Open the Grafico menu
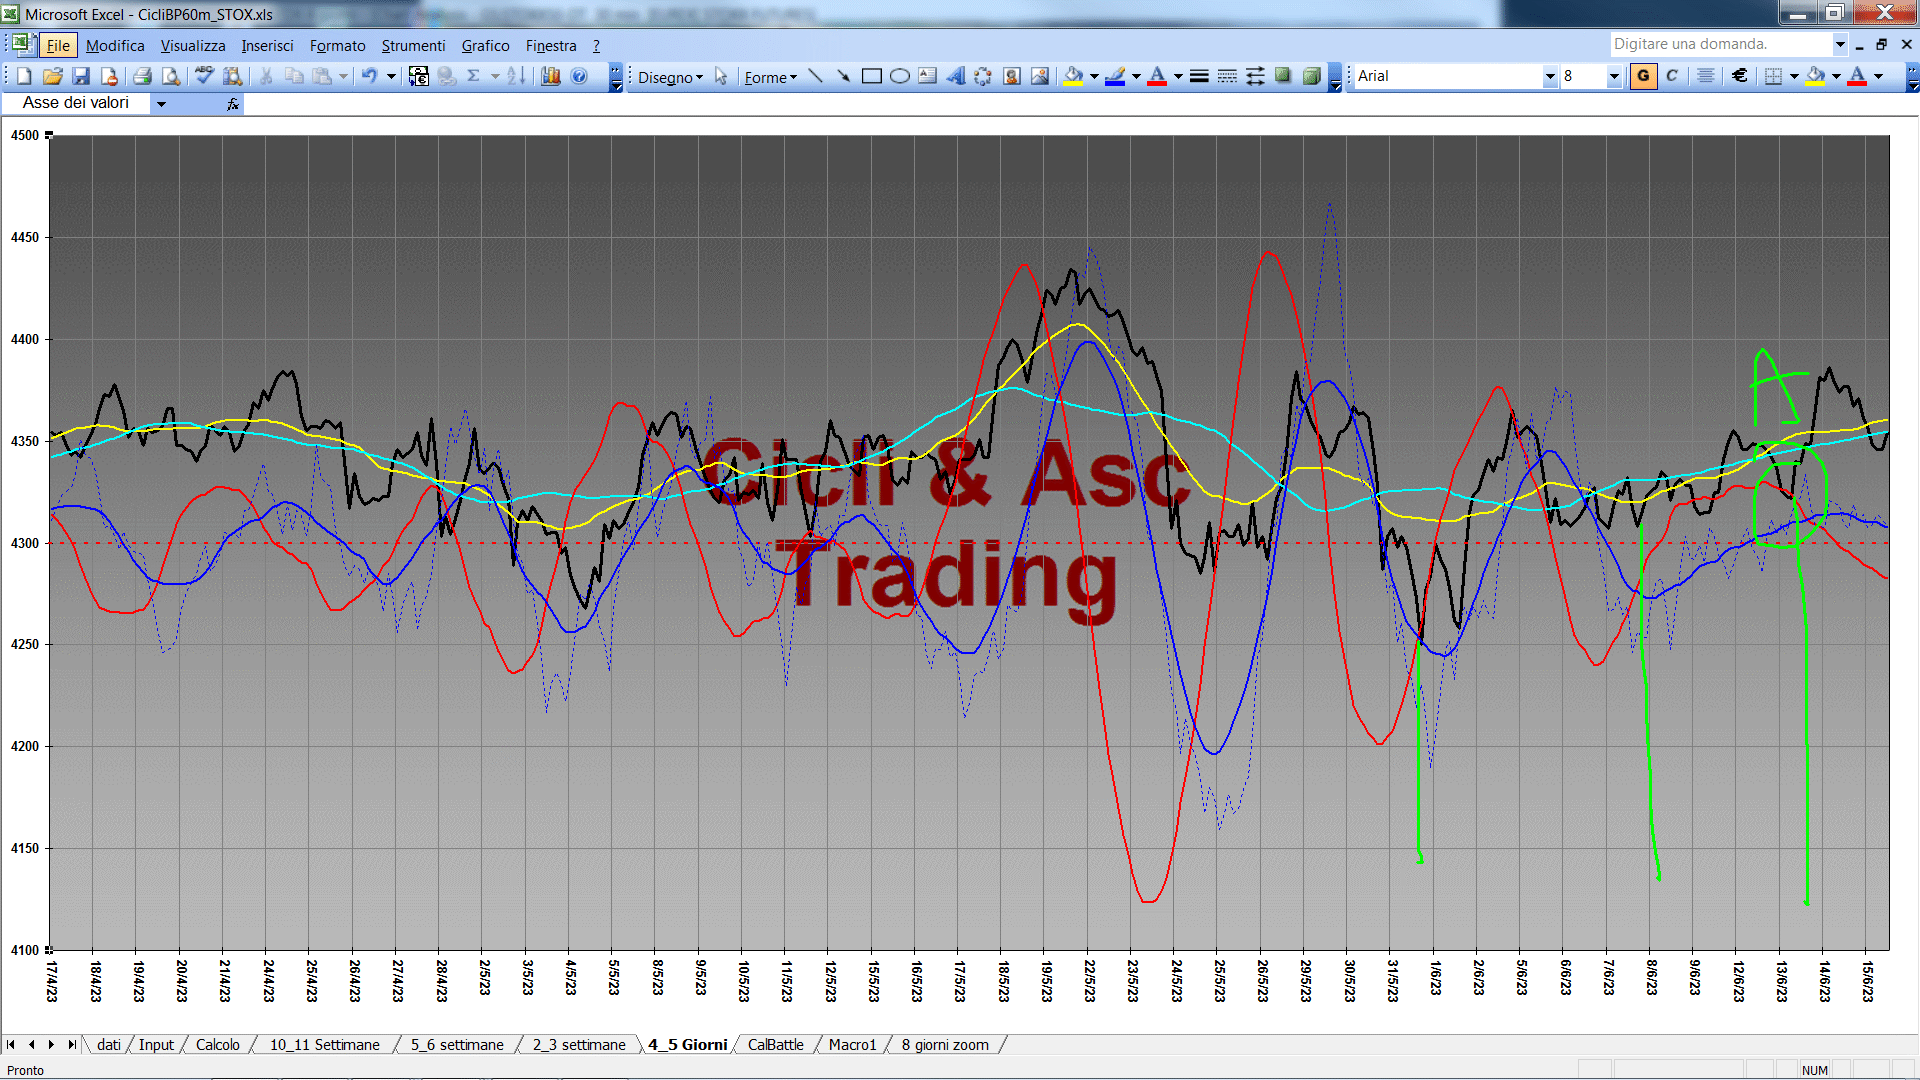This screenshot has width=1920, height=1080. tap(485, 46)
